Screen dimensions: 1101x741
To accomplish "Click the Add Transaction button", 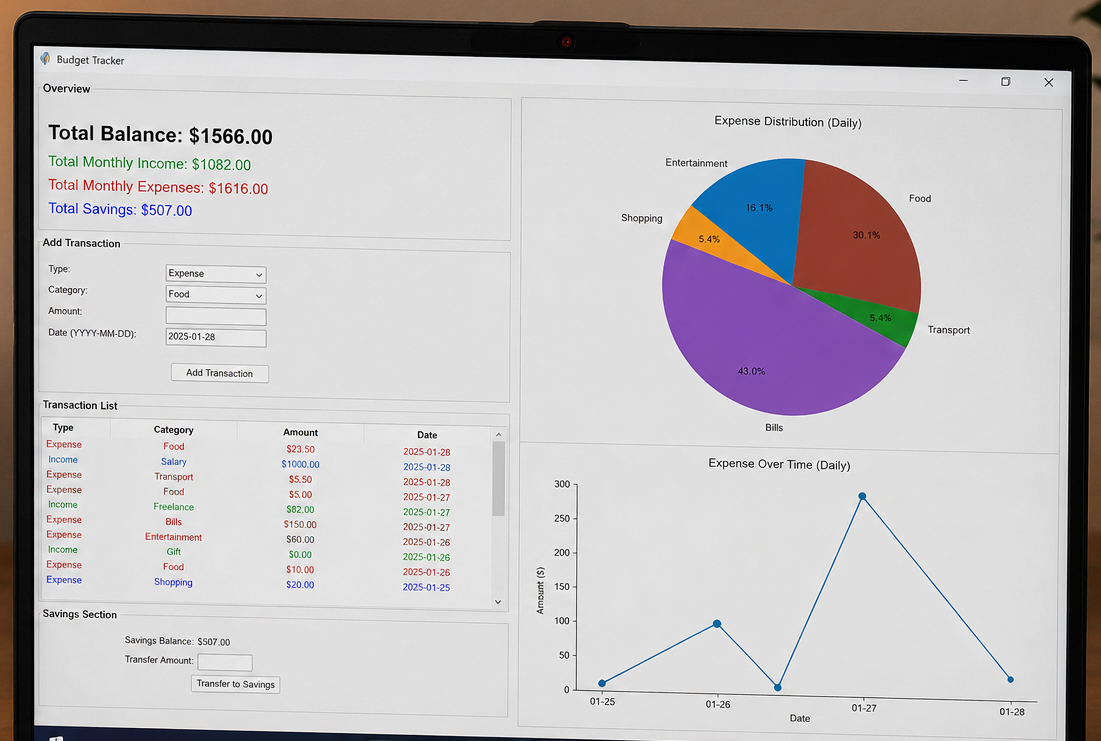I will tap(219, 373).
